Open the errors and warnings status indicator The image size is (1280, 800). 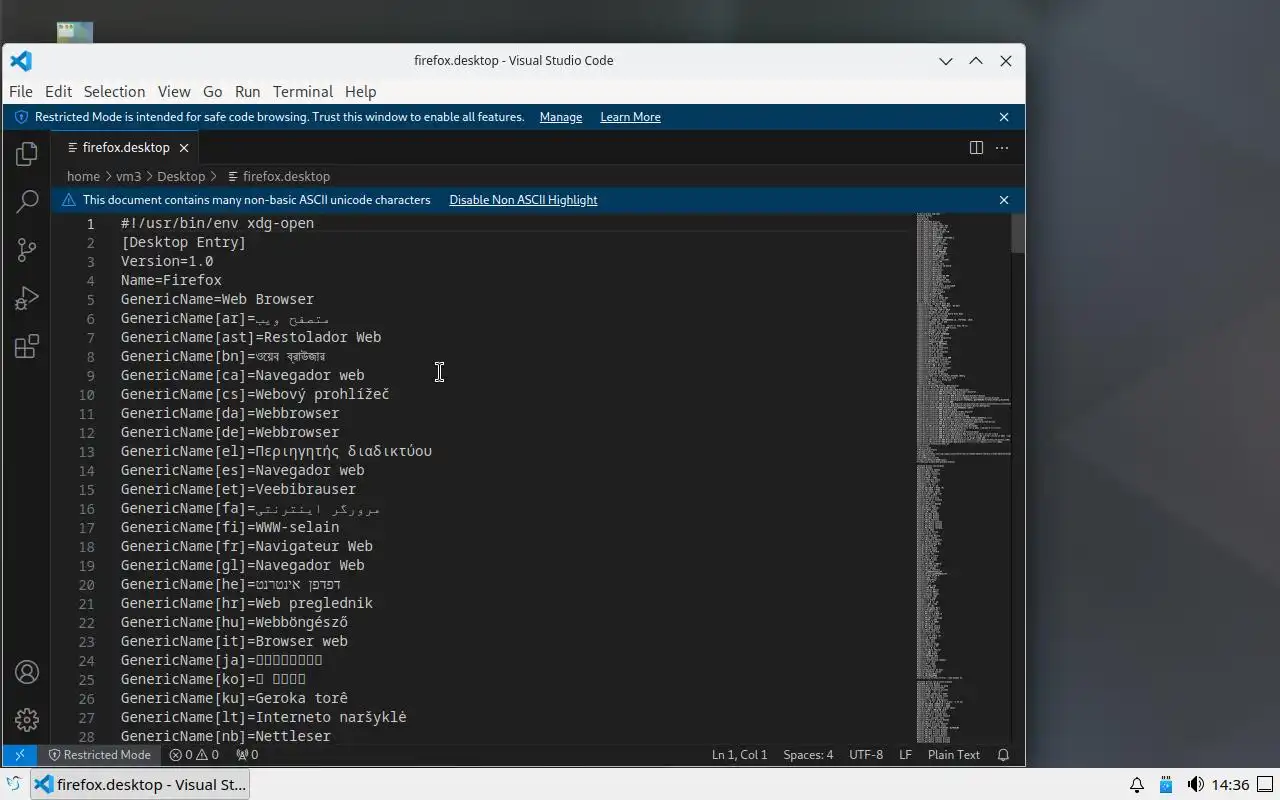tap(194, 755)
